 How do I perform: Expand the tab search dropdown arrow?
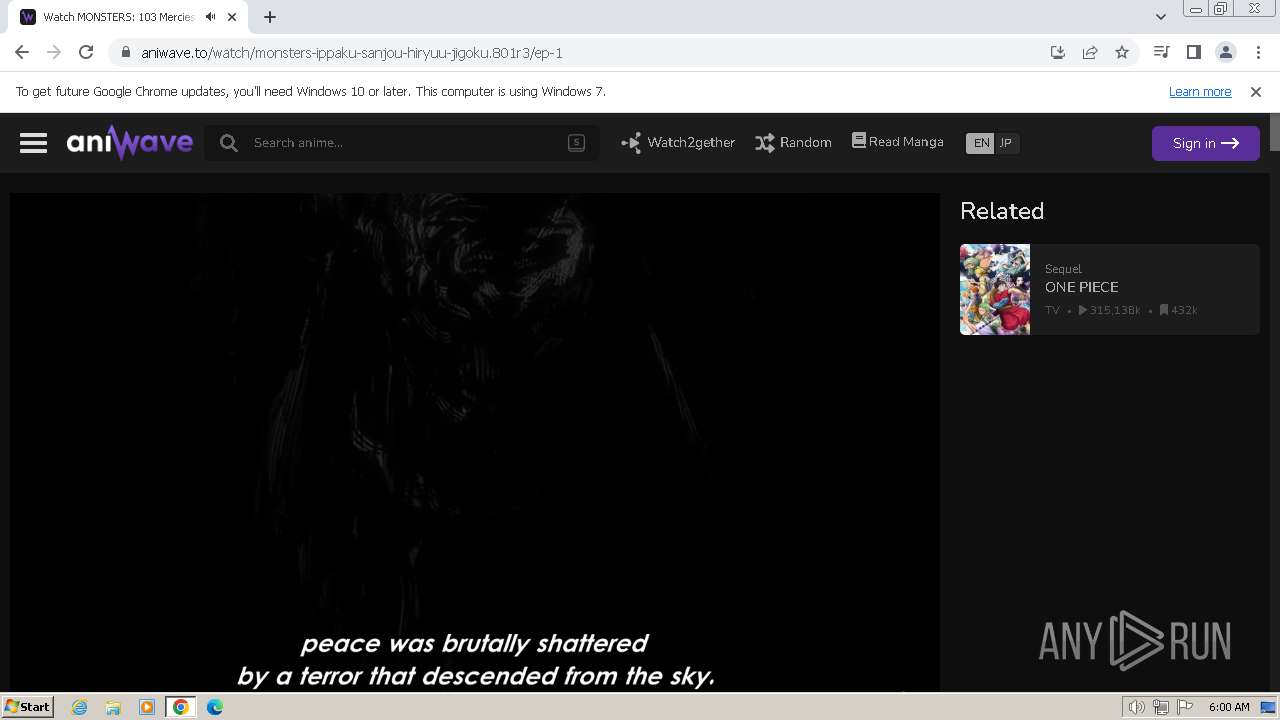(x=1160, y=17)
